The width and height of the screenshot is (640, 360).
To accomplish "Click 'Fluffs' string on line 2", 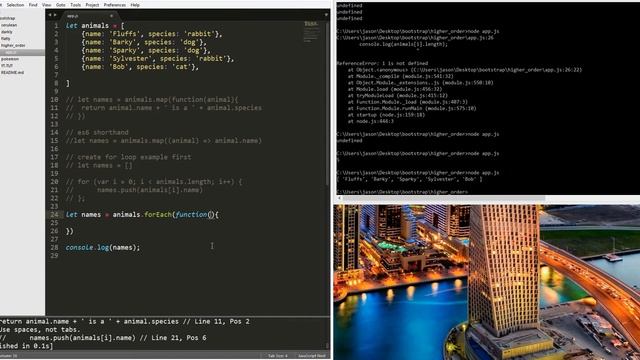I will 124,34.
